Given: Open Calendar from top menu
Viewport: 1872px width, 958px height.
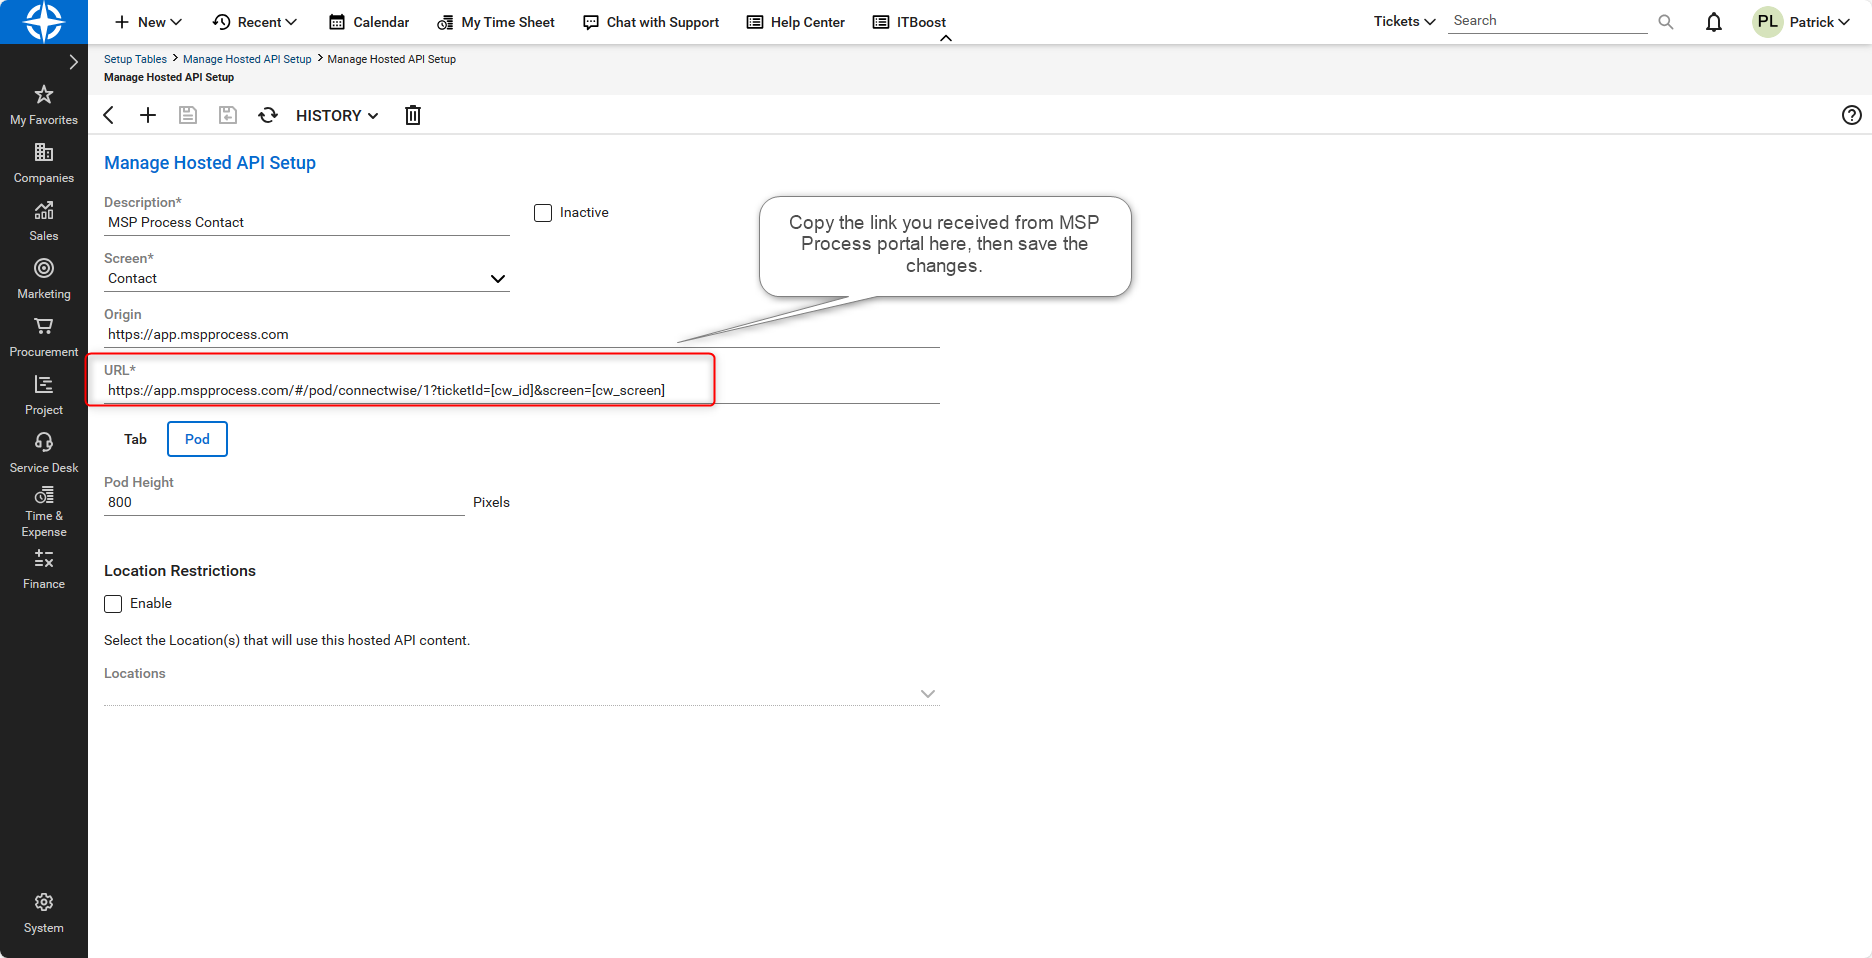Looking at the screenshot, I should (x=369, y=22).
